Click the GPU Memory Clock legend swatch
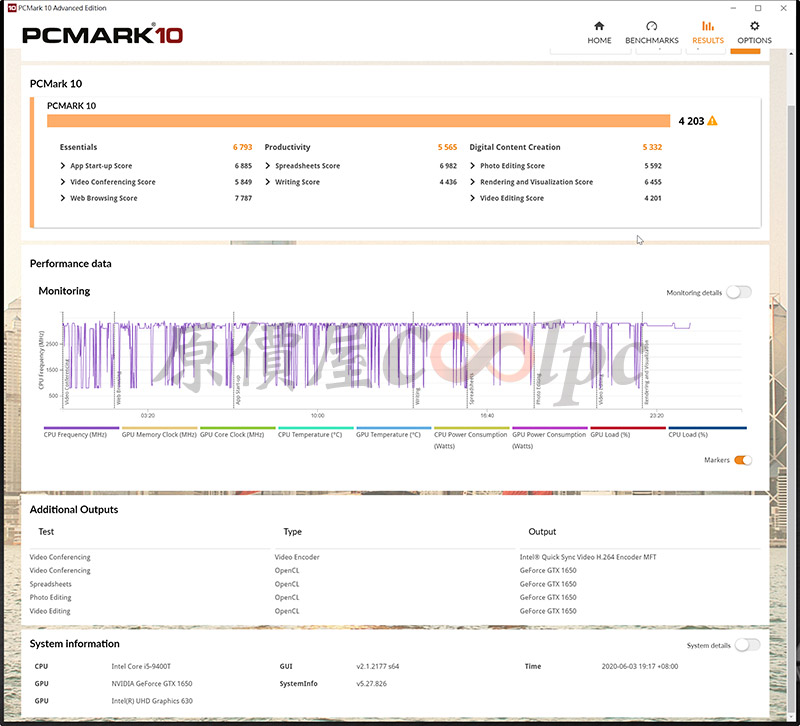Screen dimensions: 800x726 coord(160,428)
